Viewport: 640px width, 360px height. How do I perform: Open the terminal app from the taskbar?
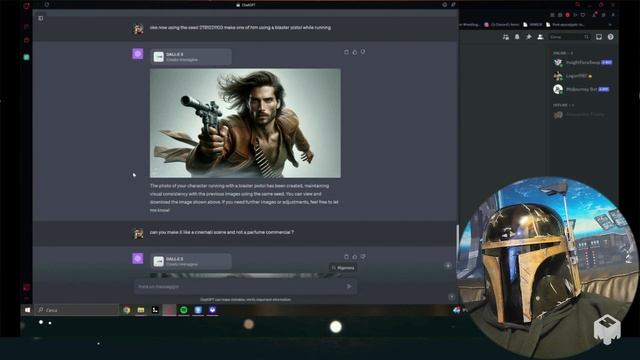click(155, 310)
